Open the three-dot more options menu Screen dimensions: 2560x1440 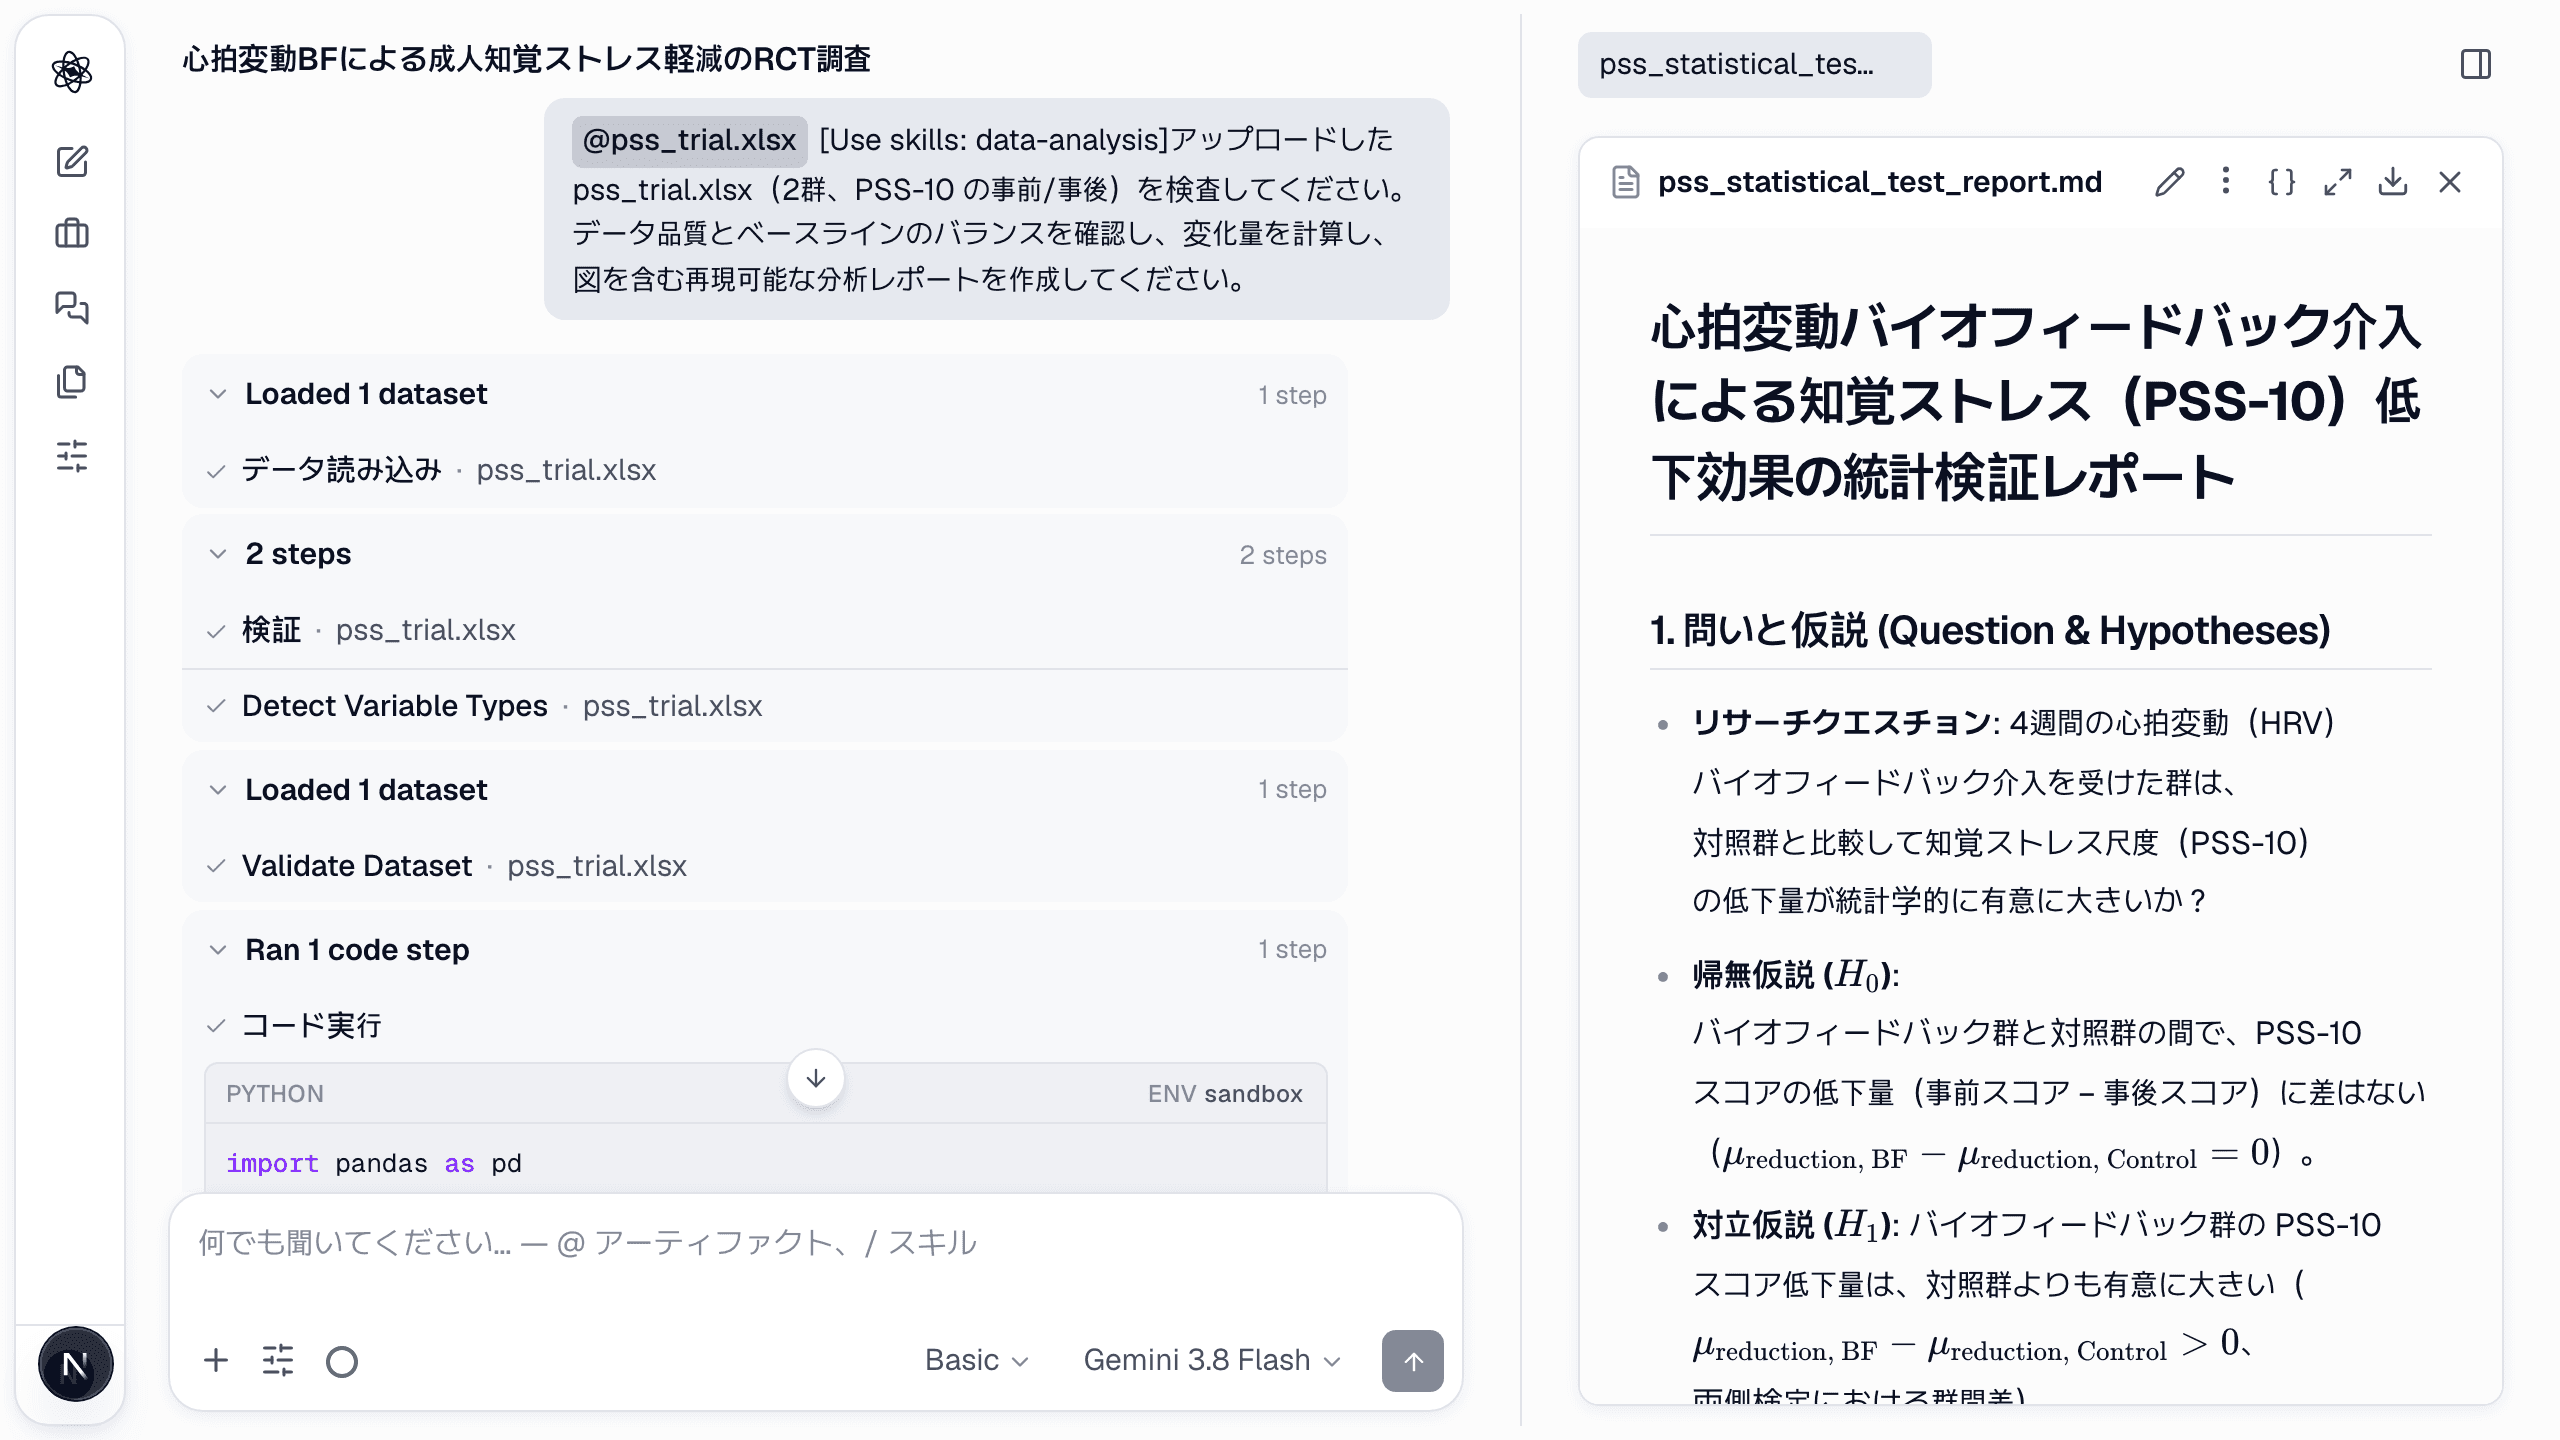[2225, 182]
